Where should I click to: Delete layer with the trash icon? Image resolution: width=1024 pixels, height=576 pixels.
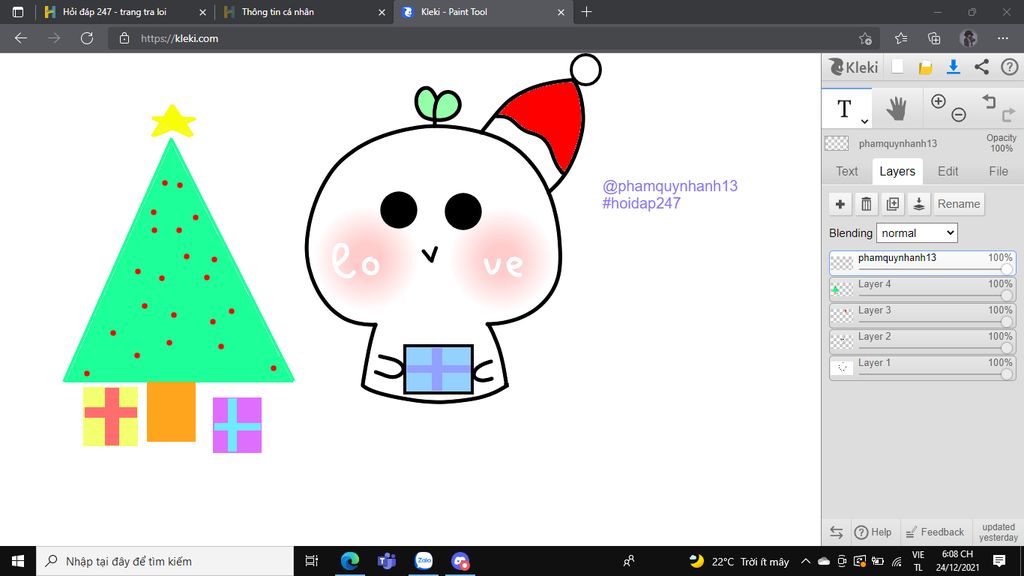[866, 204]
